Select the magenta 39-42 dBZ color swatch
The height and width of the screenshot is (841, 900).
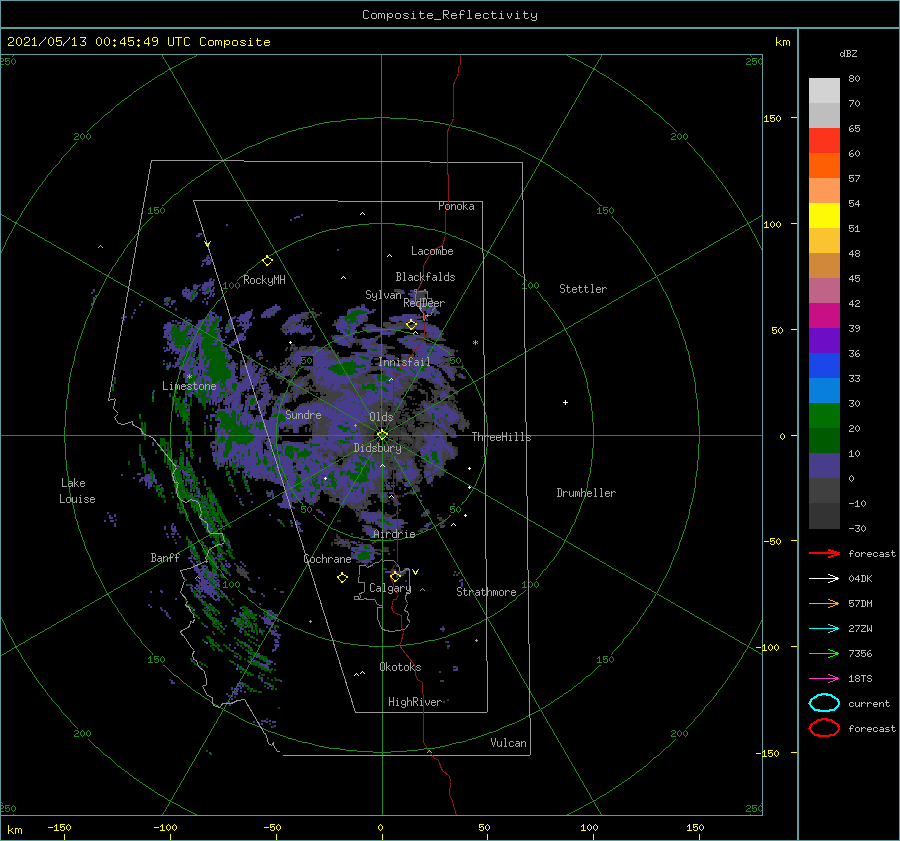(824, 316)
